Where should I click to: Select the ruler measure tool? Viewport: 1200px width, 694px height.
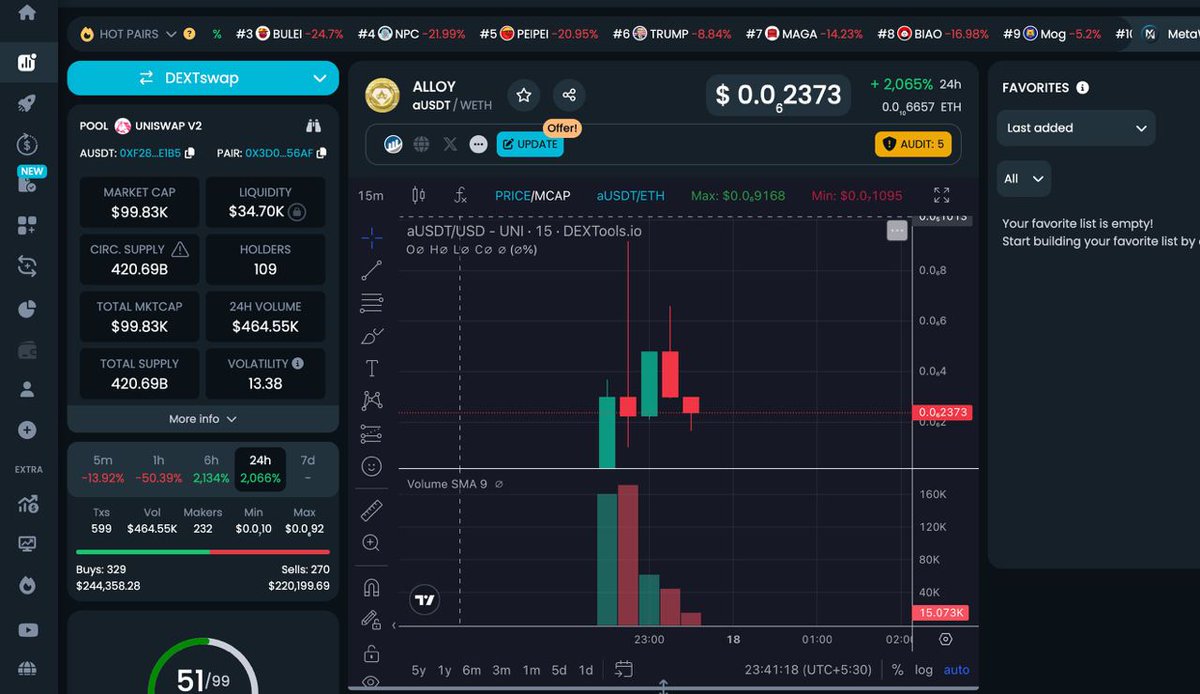tap(371, 510)
